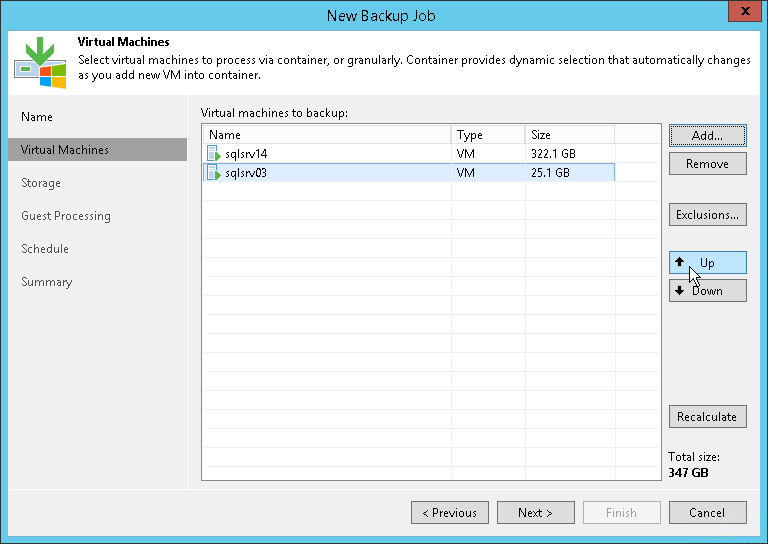Remove the selected virtual machine
The width and height of the screenshot is (768, 544).
pyautogui.click(x=707, y=164)
